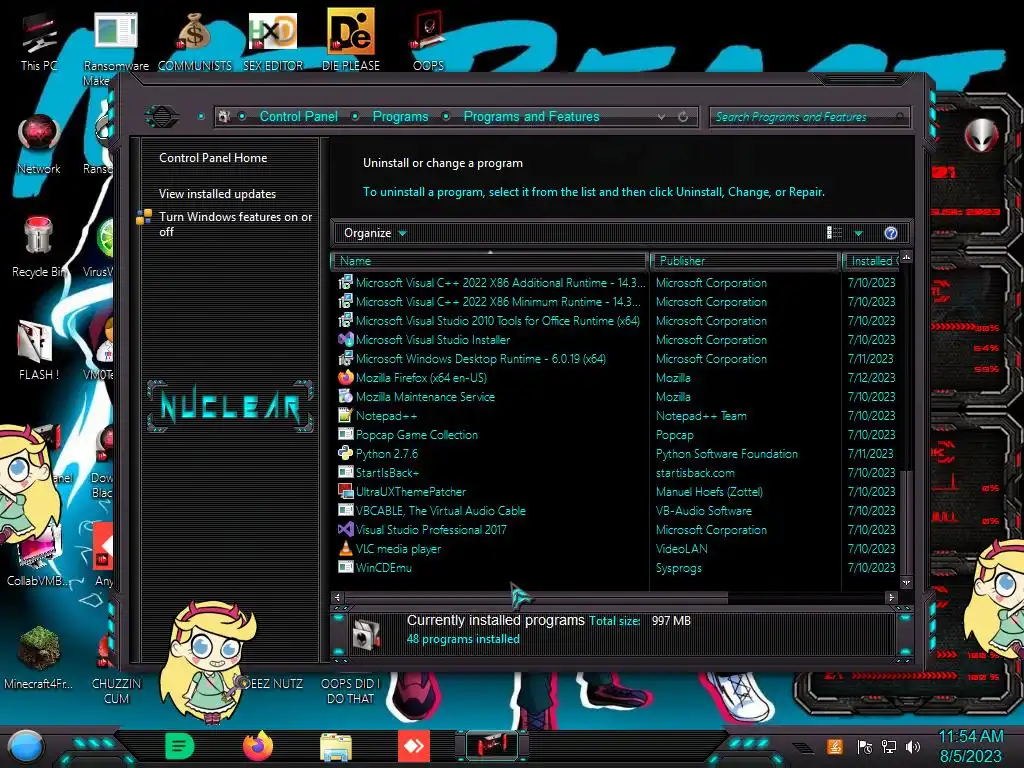Open the view options dropdown arrow
The image size is (1024, 768).
tap(858, 233)
